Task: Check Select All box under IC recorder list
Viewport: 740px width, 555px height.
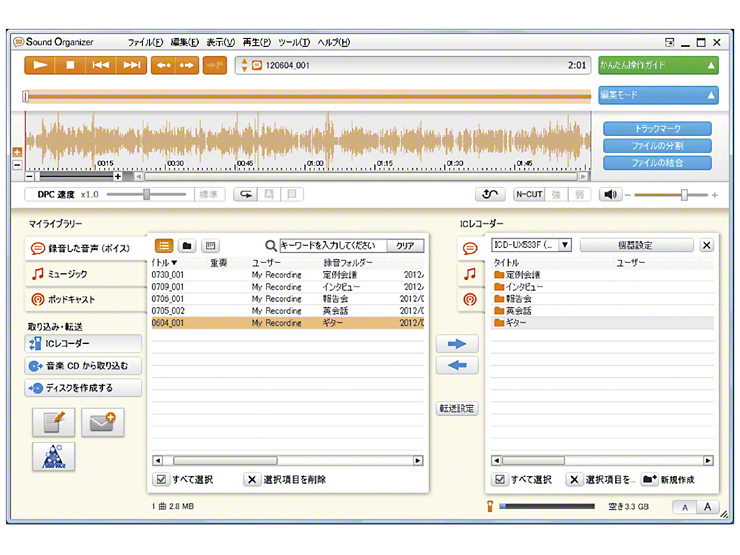Action: coord(501,480)
